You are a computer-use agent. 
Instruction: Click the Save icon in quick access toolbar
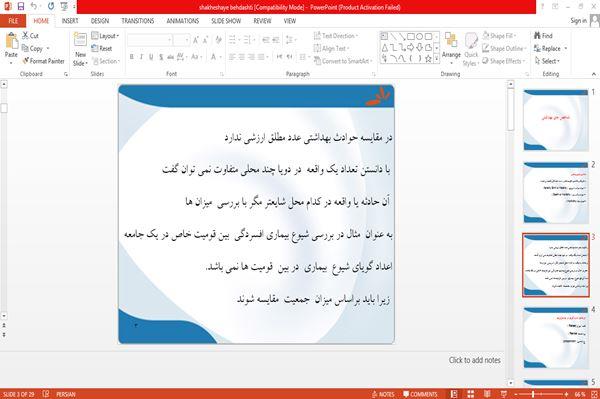pos(21,6)
